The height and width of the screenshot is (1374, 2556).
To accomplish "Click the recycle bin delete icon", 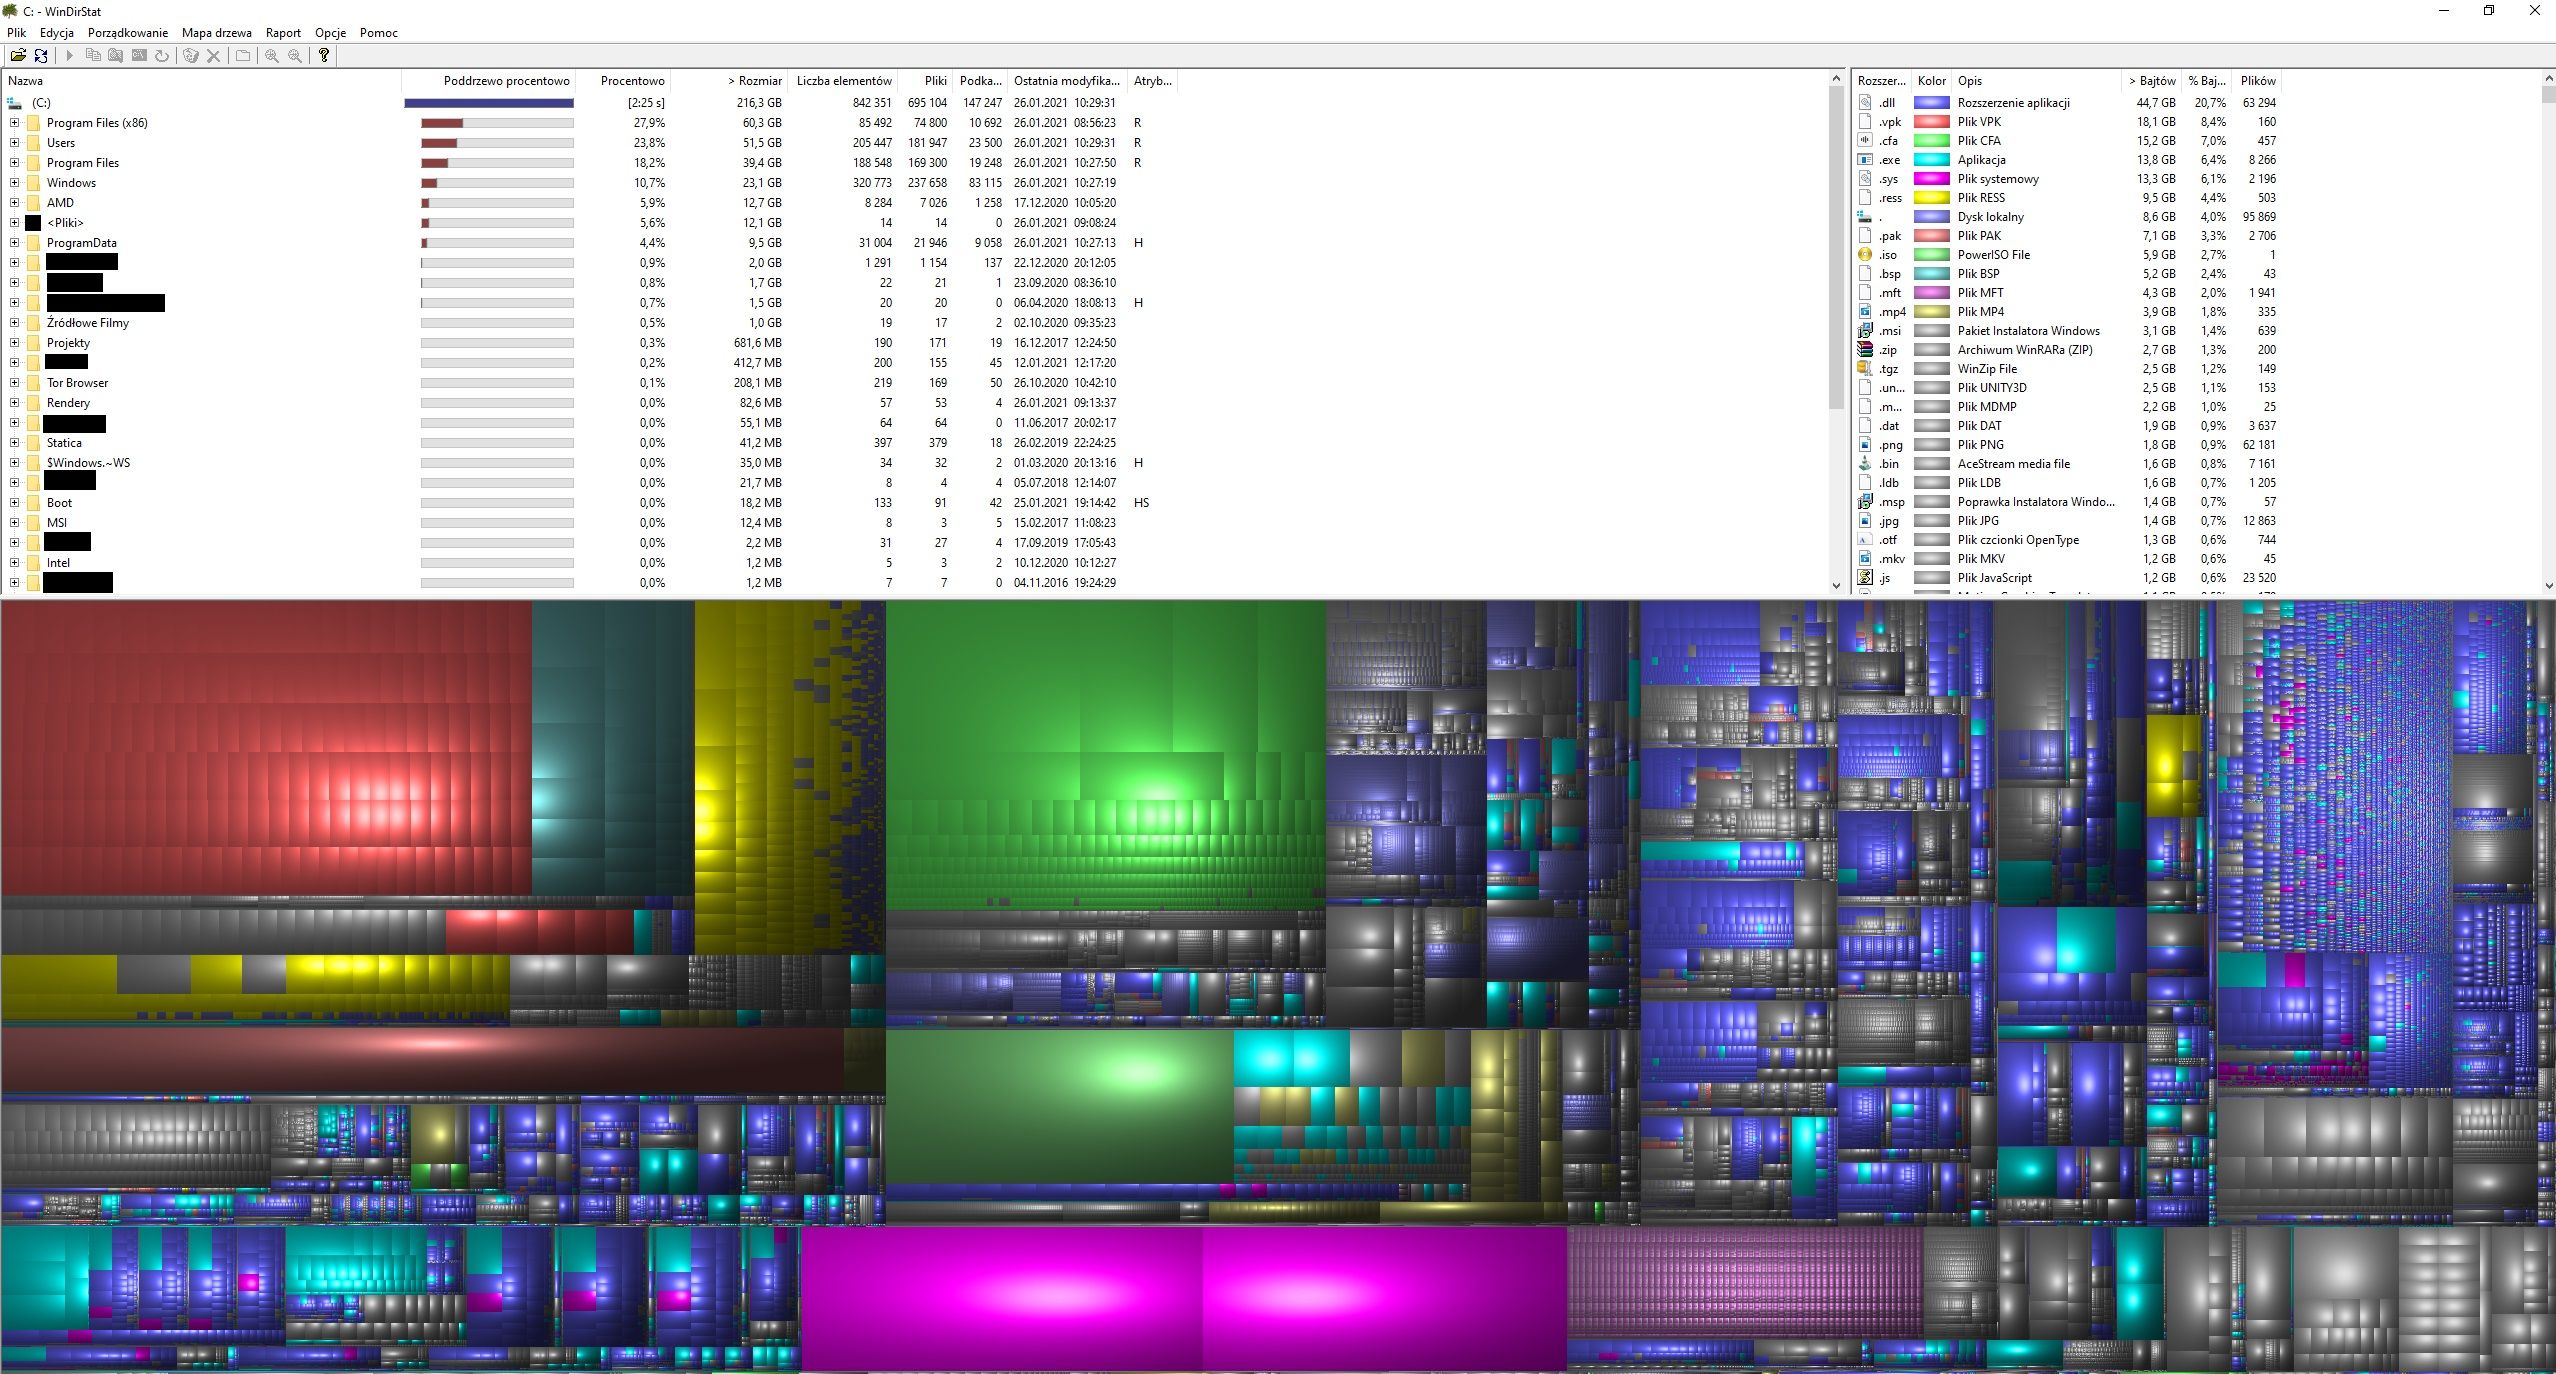I will (x=190, y=56).
